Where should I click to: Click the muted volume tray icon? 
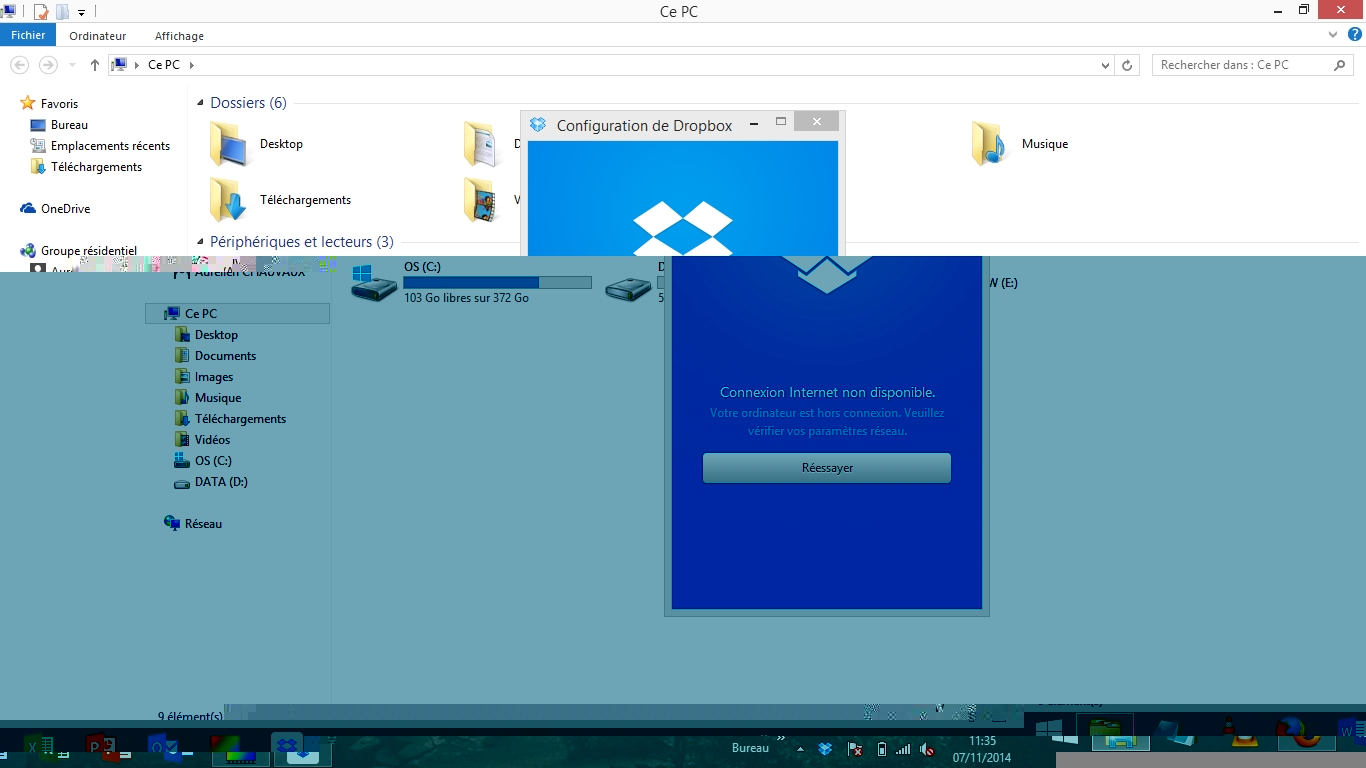(x=928, y=749)
